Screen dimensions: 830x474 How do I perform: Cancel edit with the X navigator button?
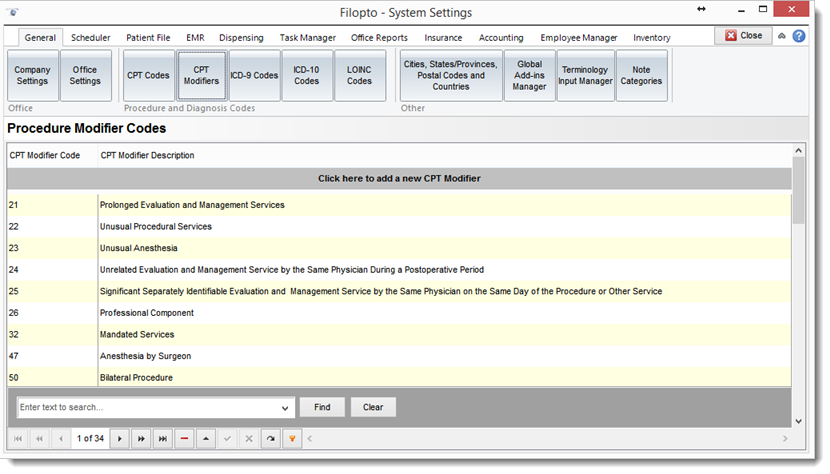point(249,439)
